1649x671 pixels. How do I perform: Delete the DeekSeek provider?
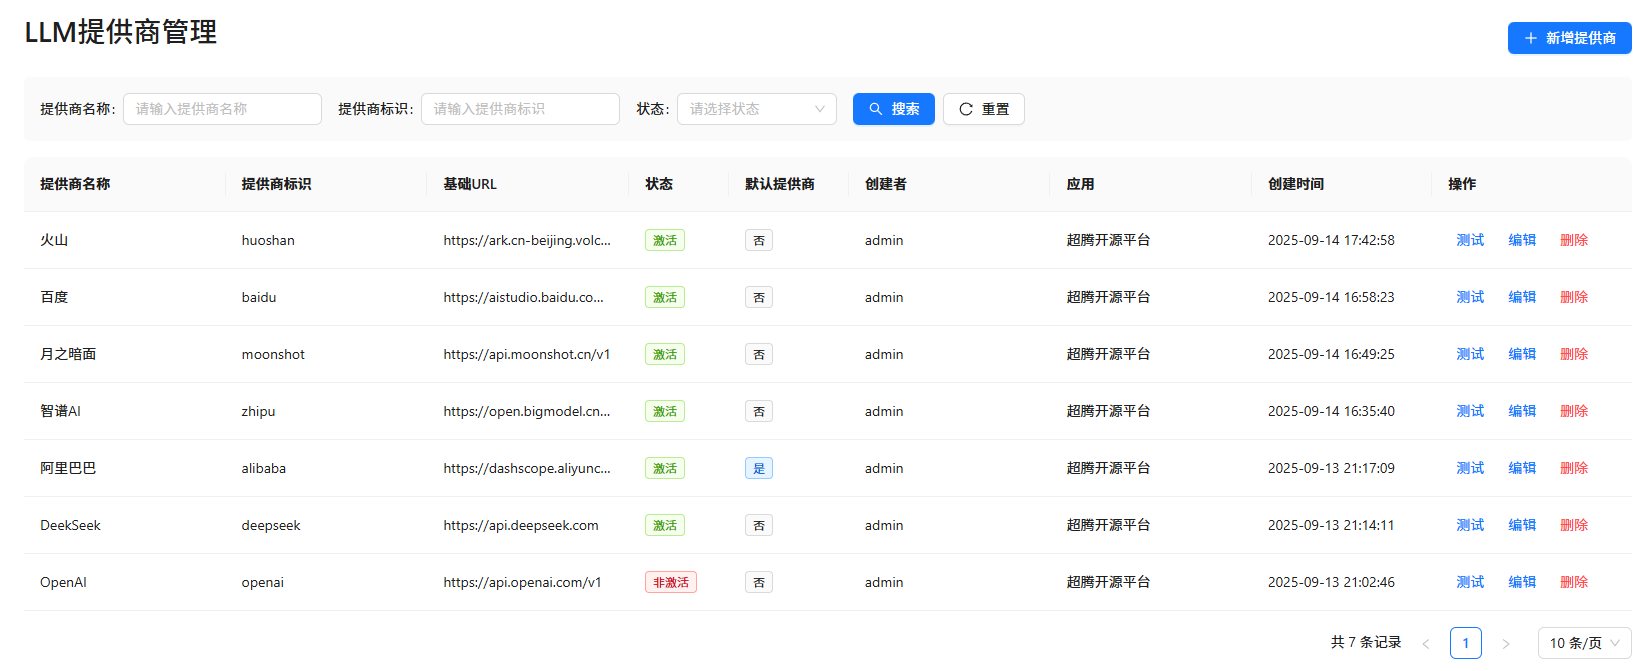(1574, 525)
